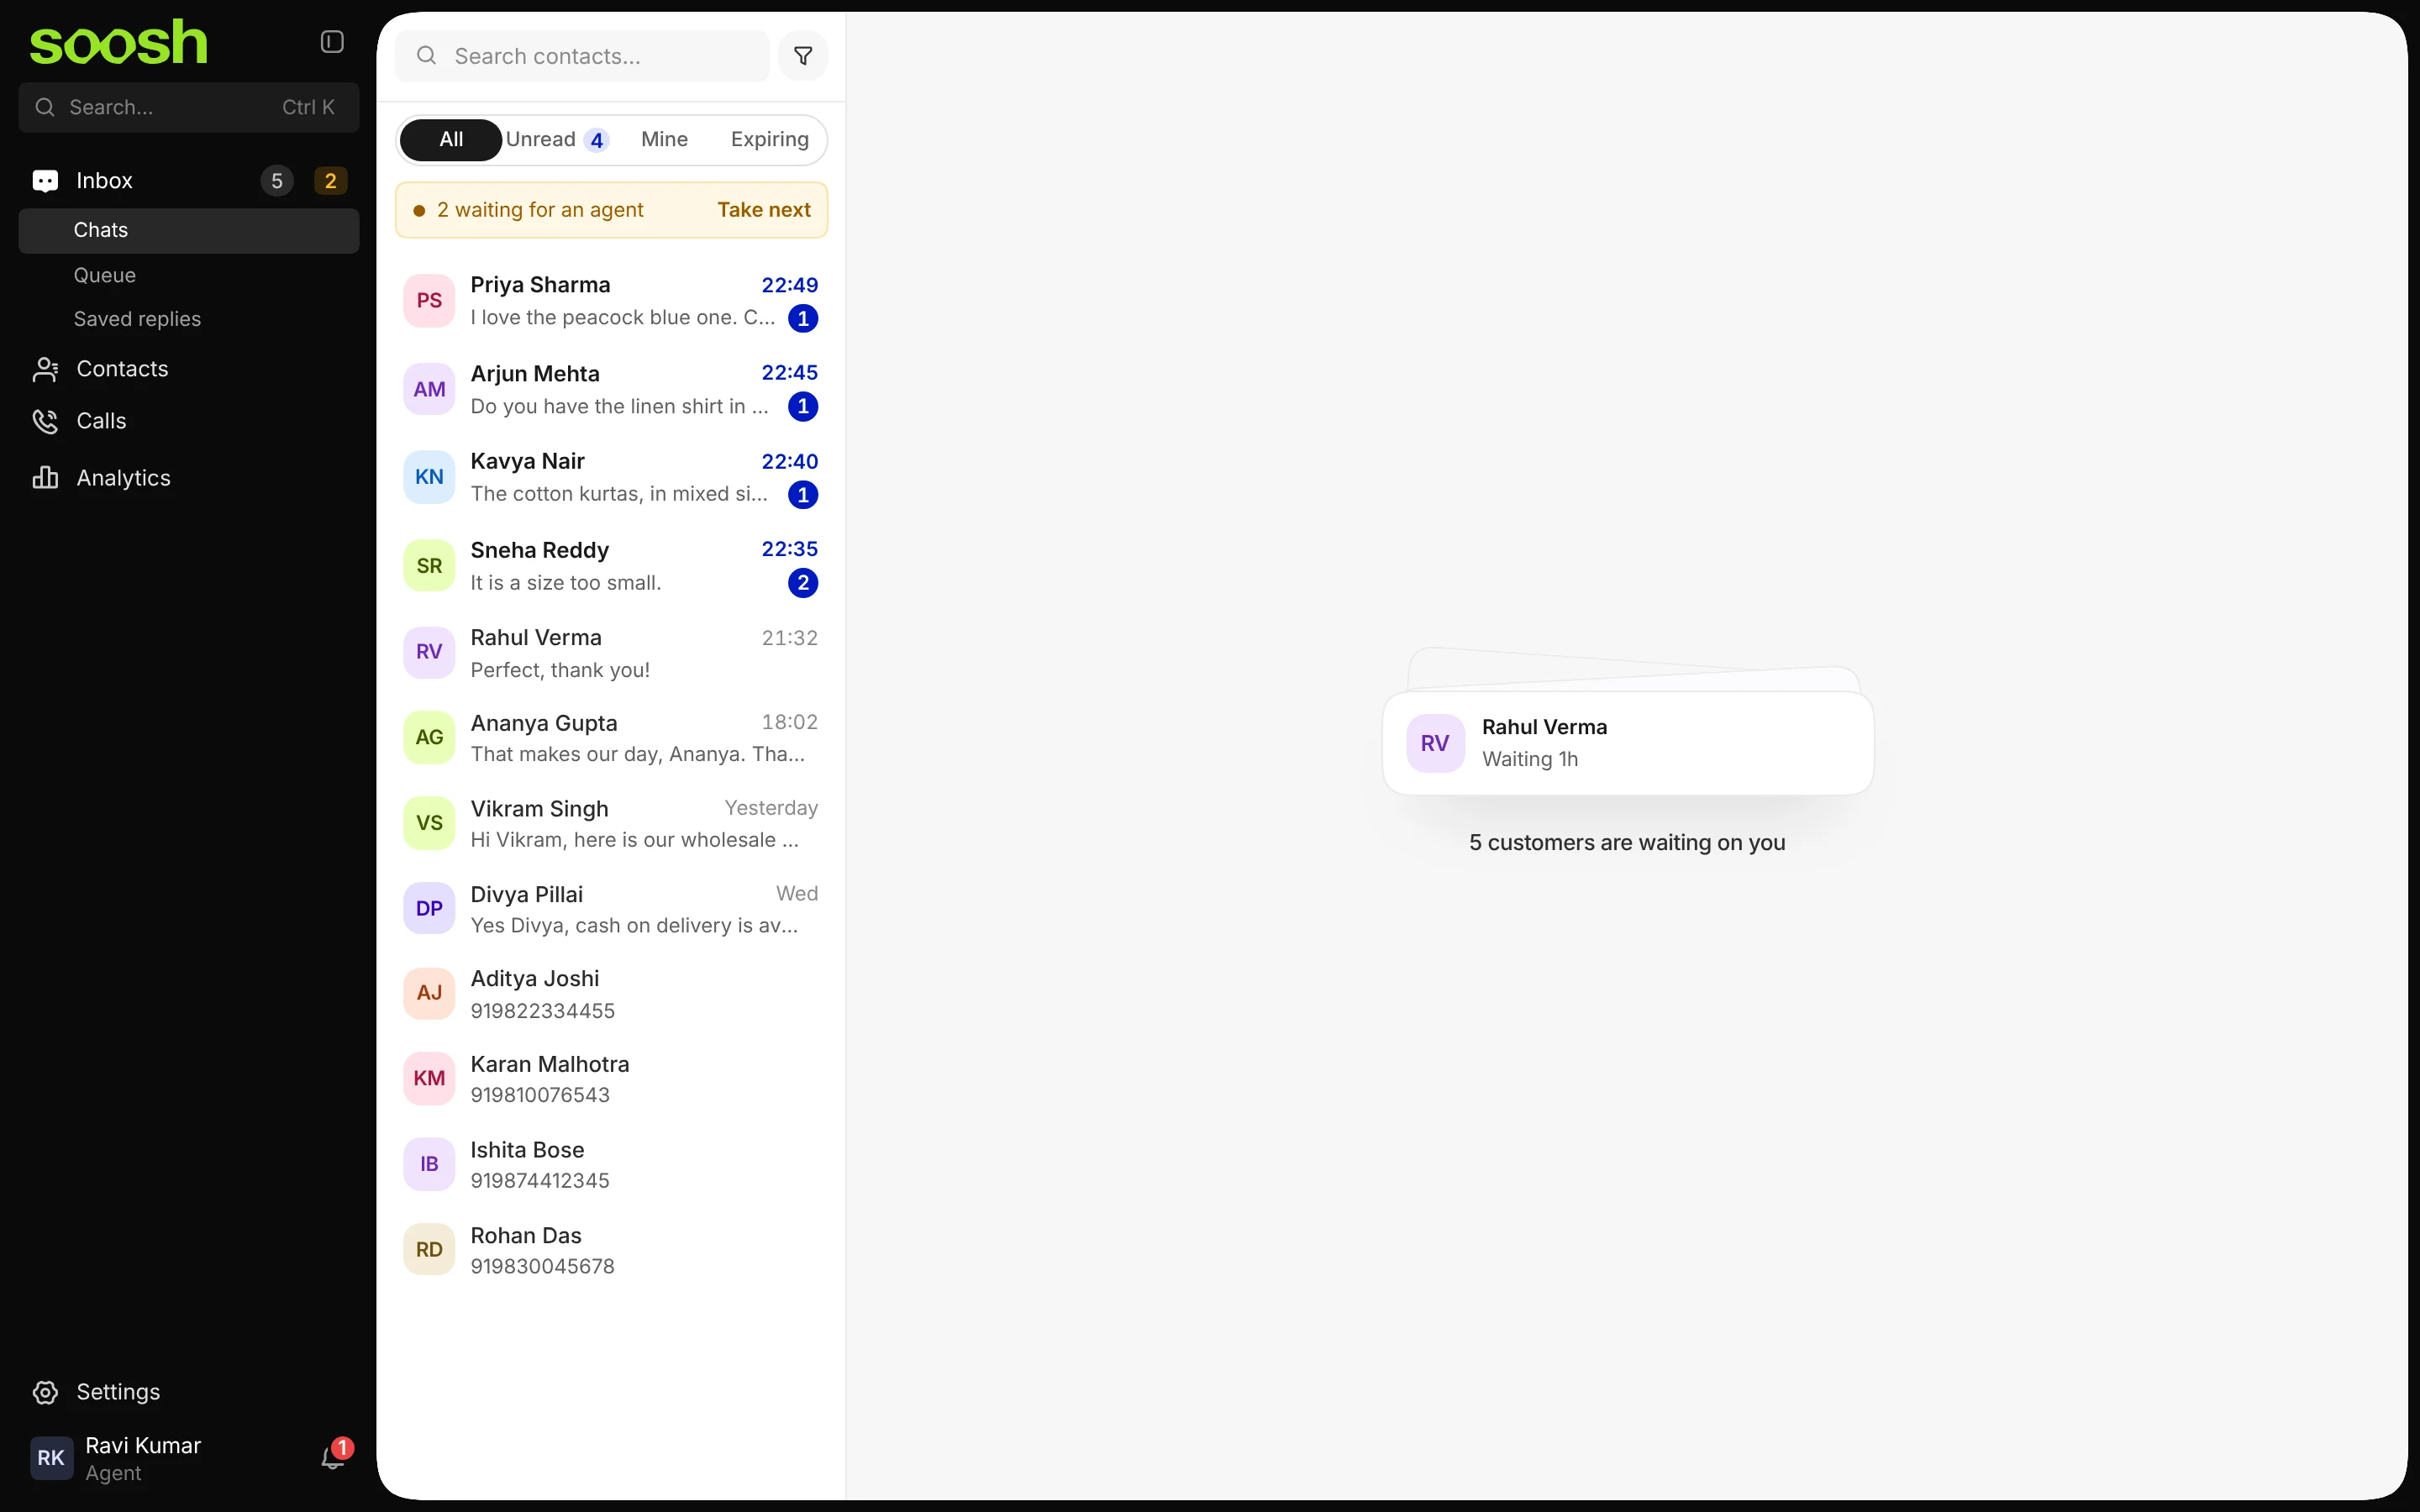Click the Settings gear icon
This screenshot has width=2420, height=1512.
(x=45, y=1392)
